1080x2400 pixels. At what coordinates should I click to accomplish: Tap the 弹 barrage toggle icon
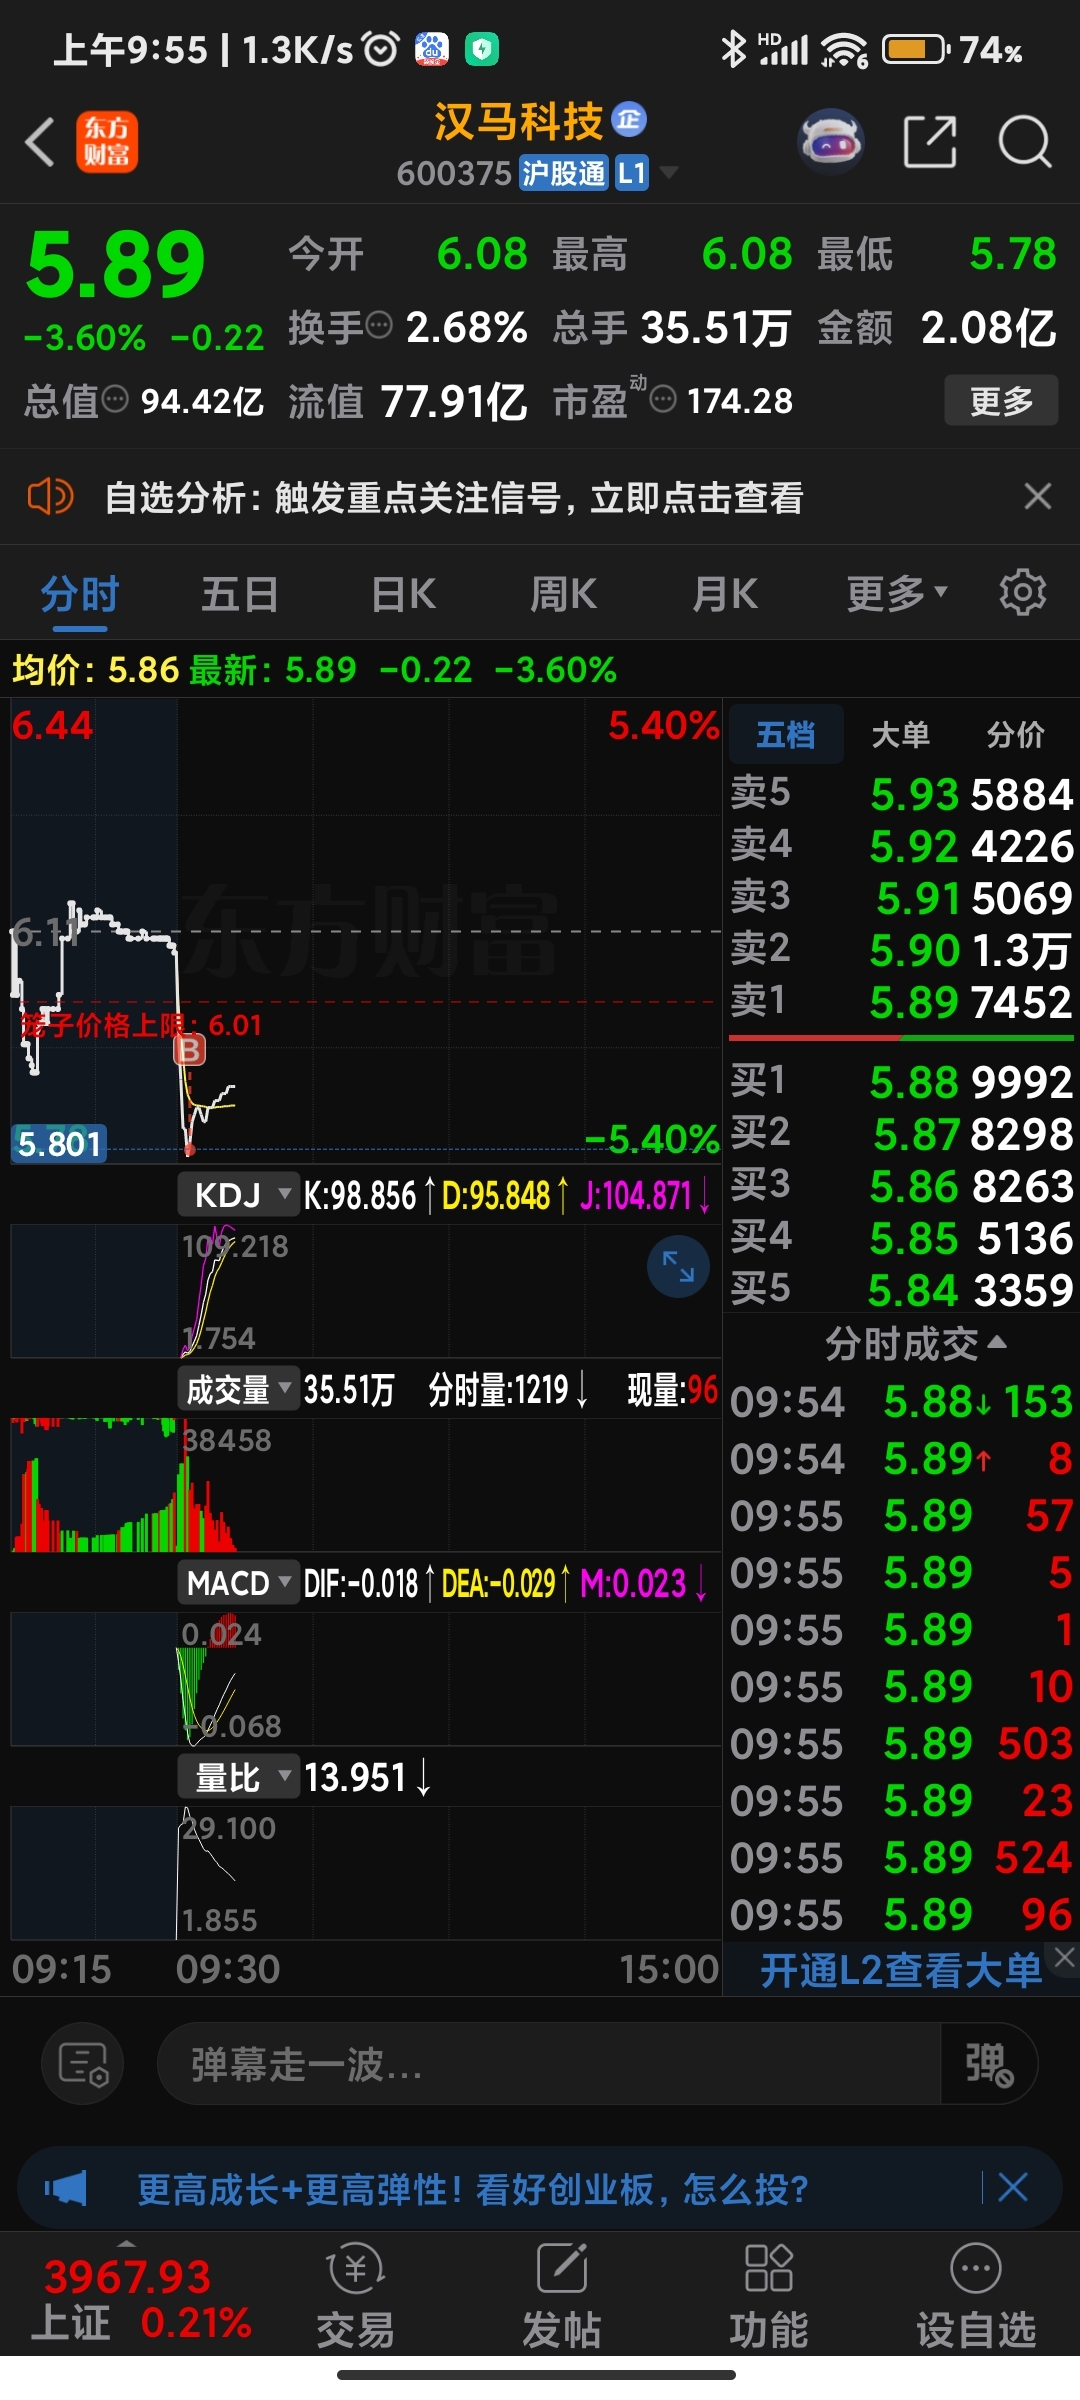point(988,2064)
